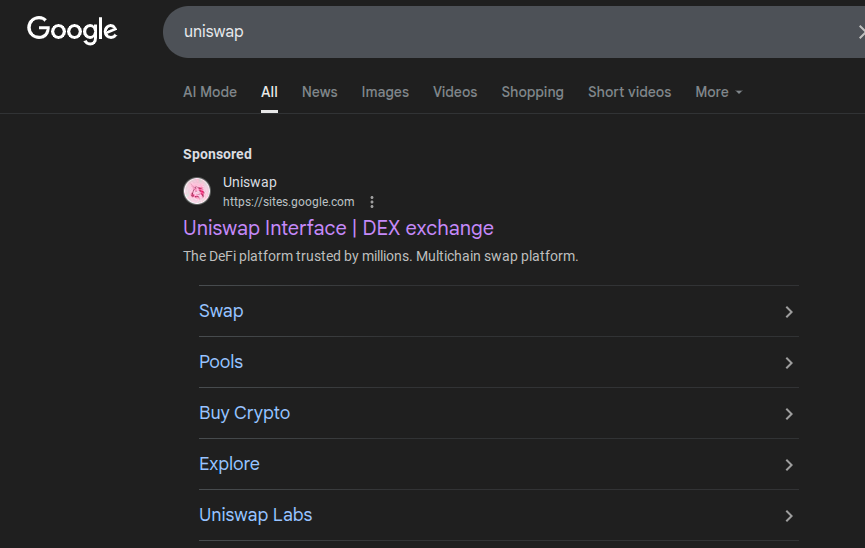Click the chevron arrow on Explore row
Image resolution: width=865 pixels, height=548 pixels.
tap(789, 465)
